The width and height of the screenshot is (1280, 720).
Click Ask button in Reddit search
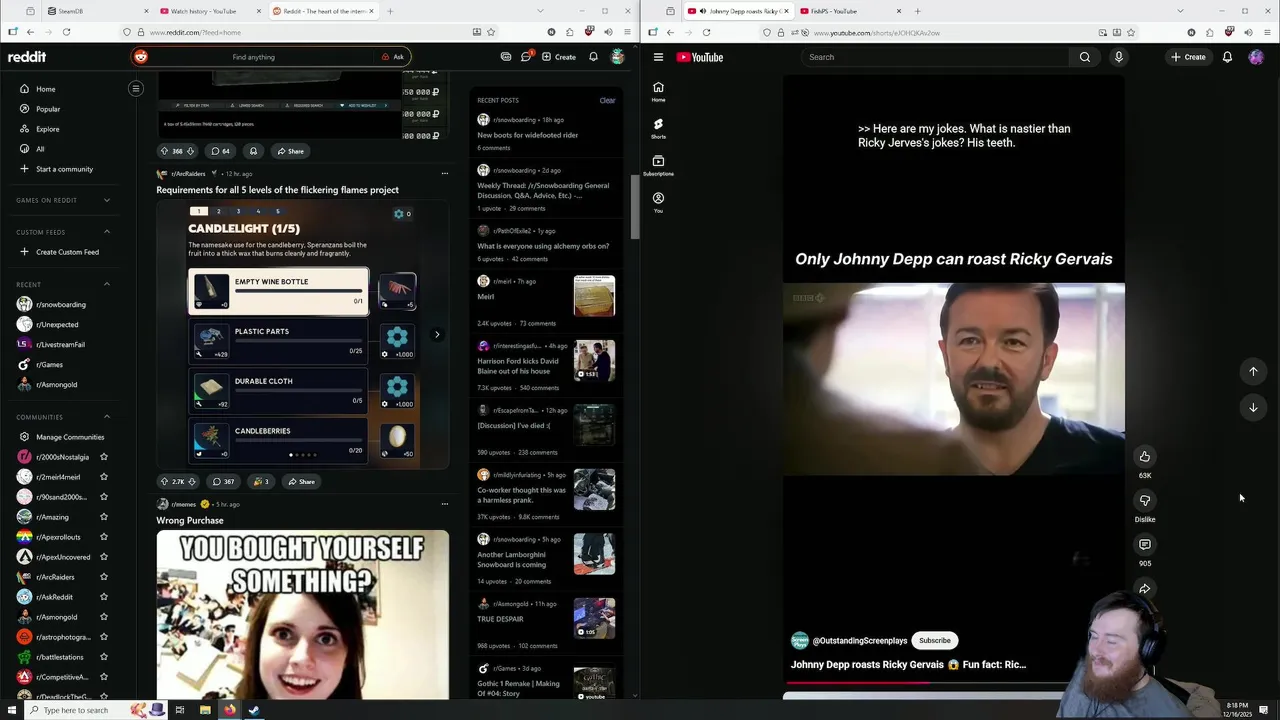(x=393, y=57)
